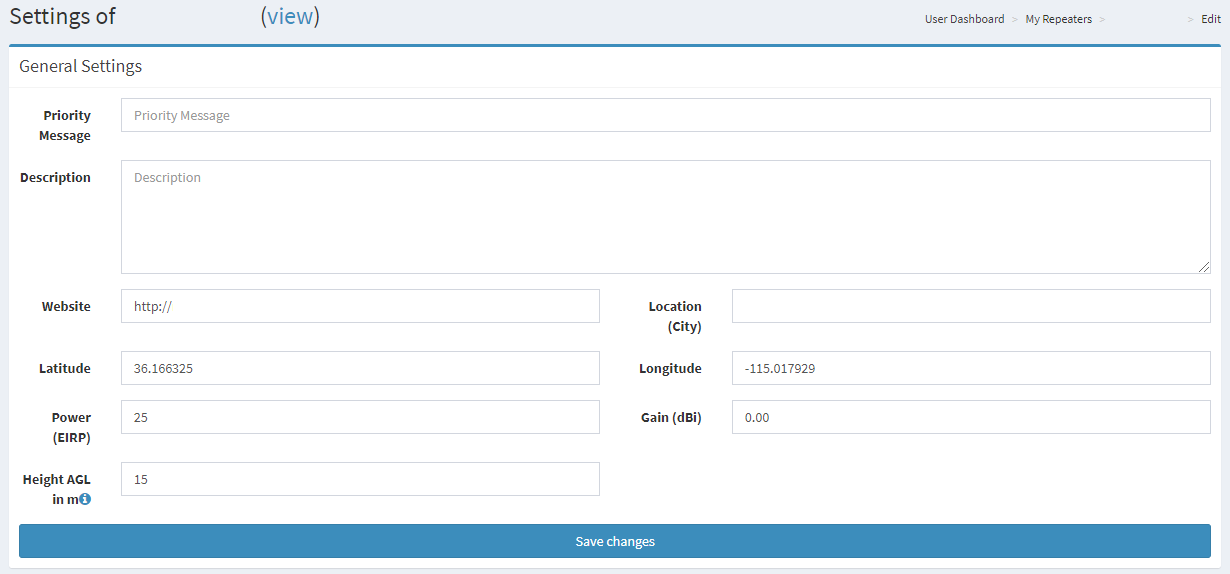
Task: Go to User Dashboard breadcrumb
Action: (x=964, y=19)
